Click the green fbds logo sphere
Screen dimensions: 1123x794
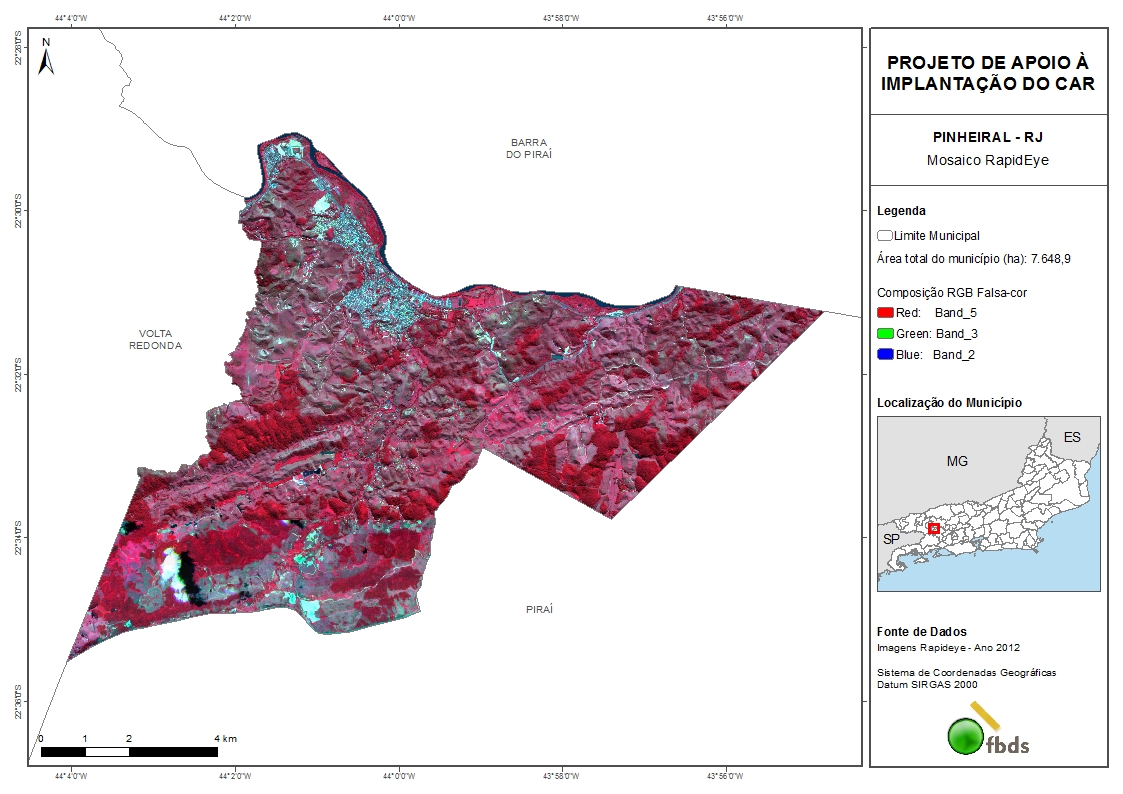click(x=966, y=736)
